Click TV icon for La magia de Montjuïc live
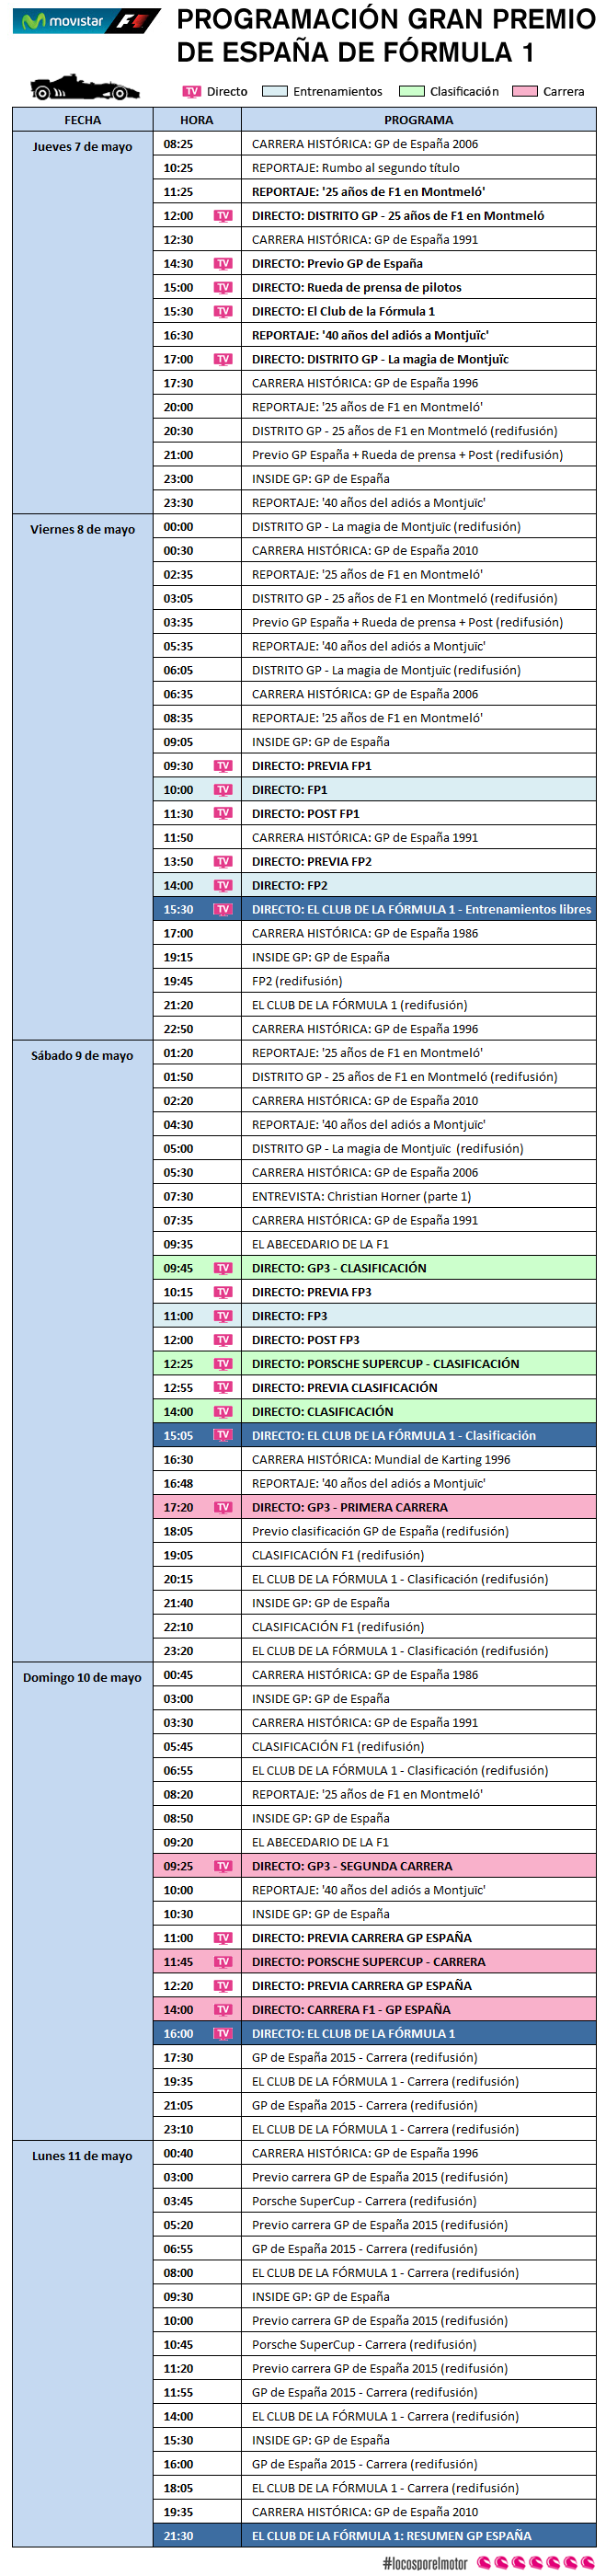 coord(223,360)
